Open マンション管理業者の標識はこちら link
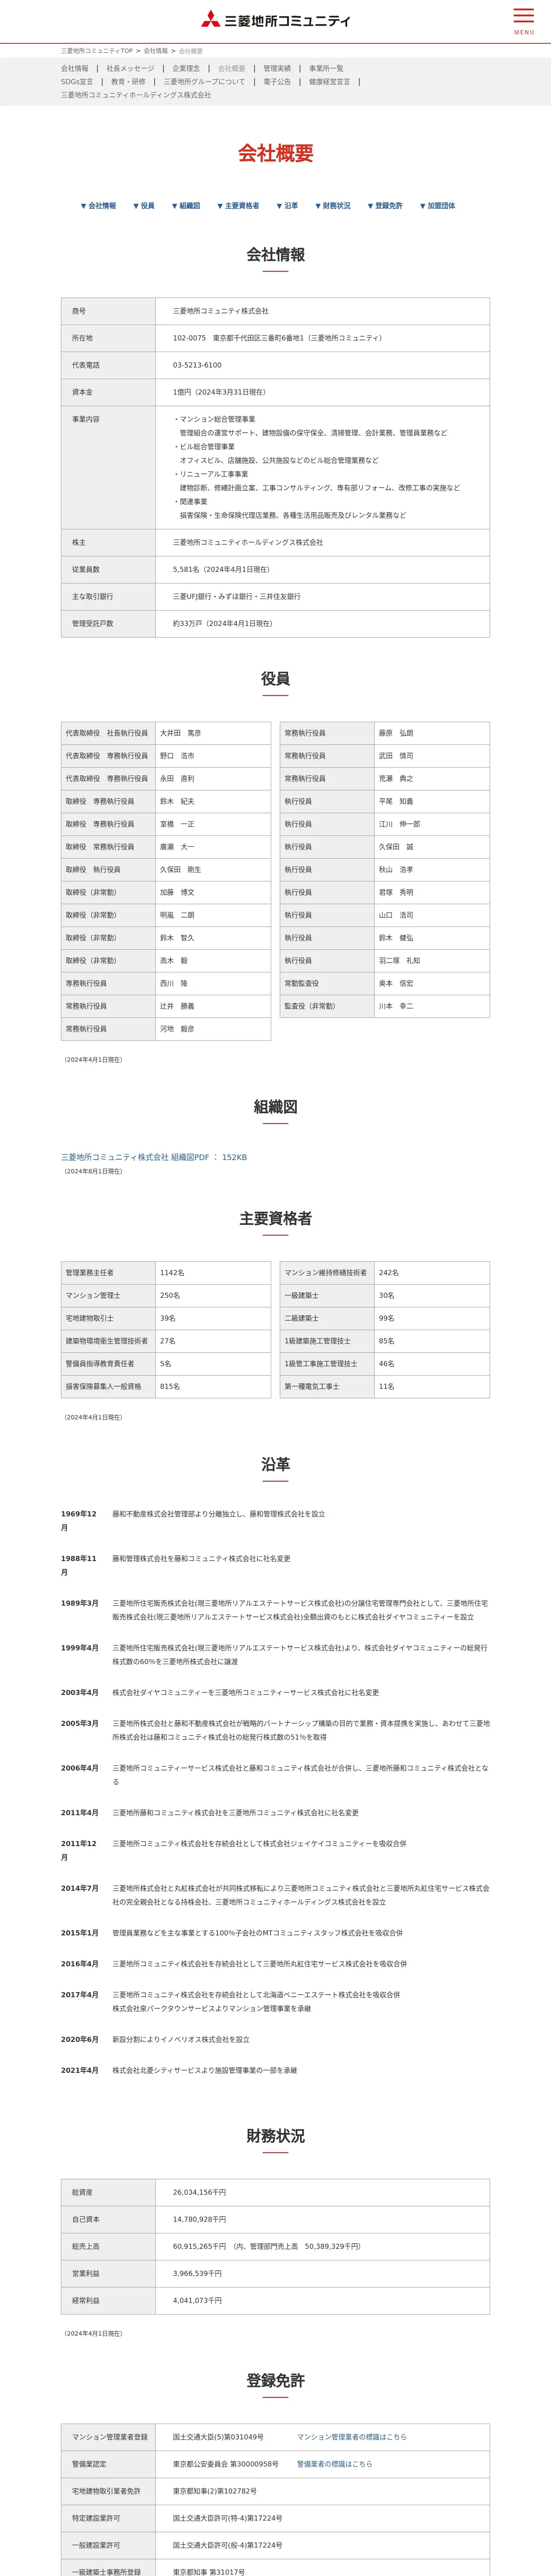The height and width of the screenshot is (2576, 551). click(351, 2437)
